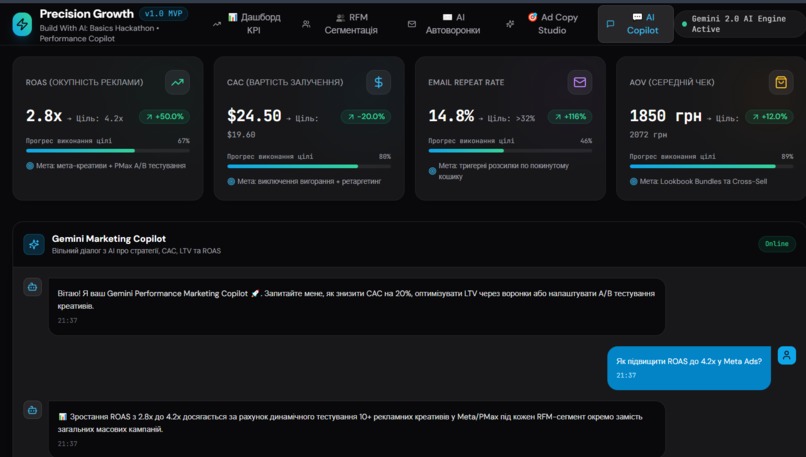806x457 pixels.
Task: Click the bot avatar beside the greeting
Action: click(32, 287)
